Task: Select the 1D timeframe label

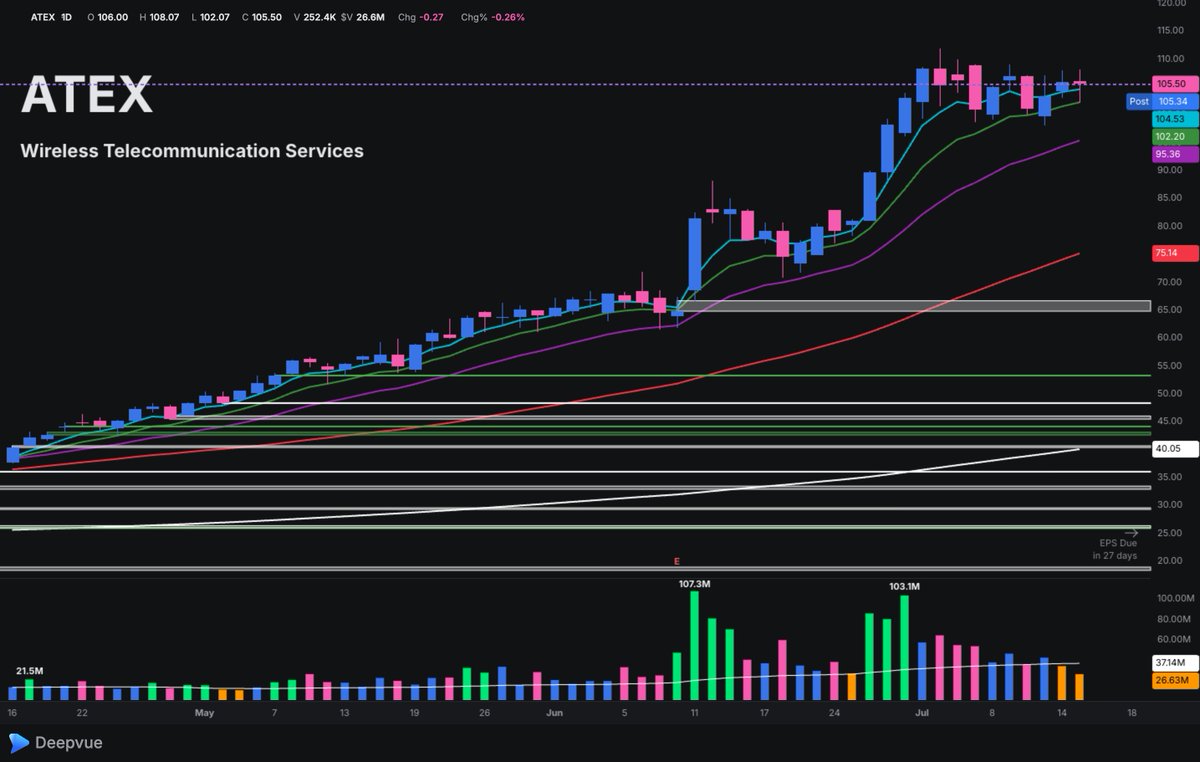Action: [66, 17]
